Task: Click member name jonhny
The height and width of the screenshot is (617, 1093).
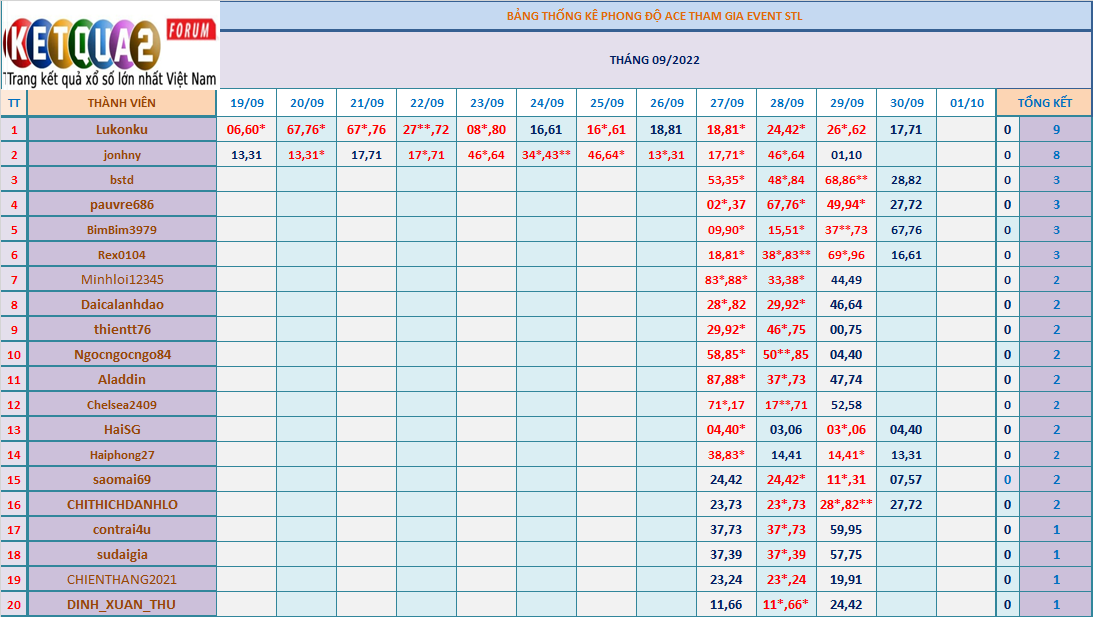Action: point(121,155)
